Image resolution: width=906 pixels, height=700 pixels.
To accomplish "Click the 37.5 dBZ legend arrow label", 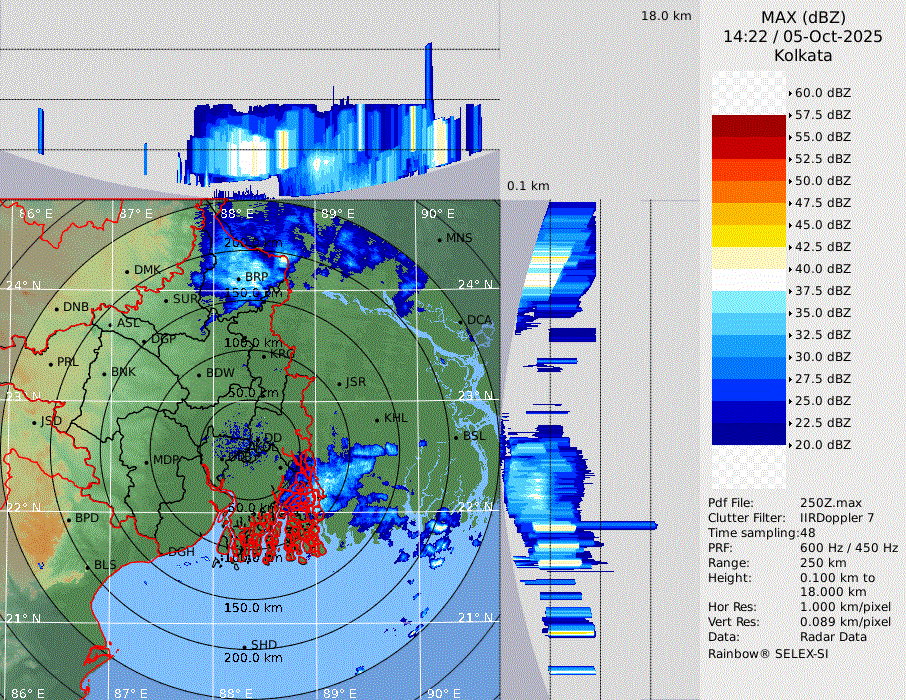I will 820,291.
